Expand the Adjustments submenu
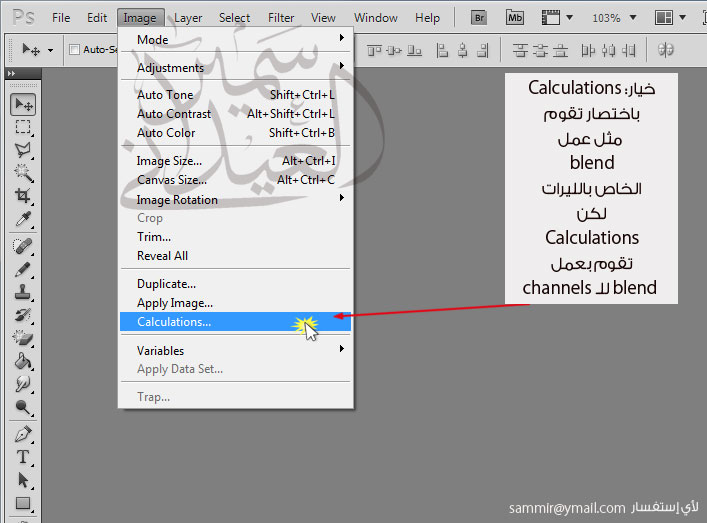Viewport: 707px width, 523px height. (235, 68)
